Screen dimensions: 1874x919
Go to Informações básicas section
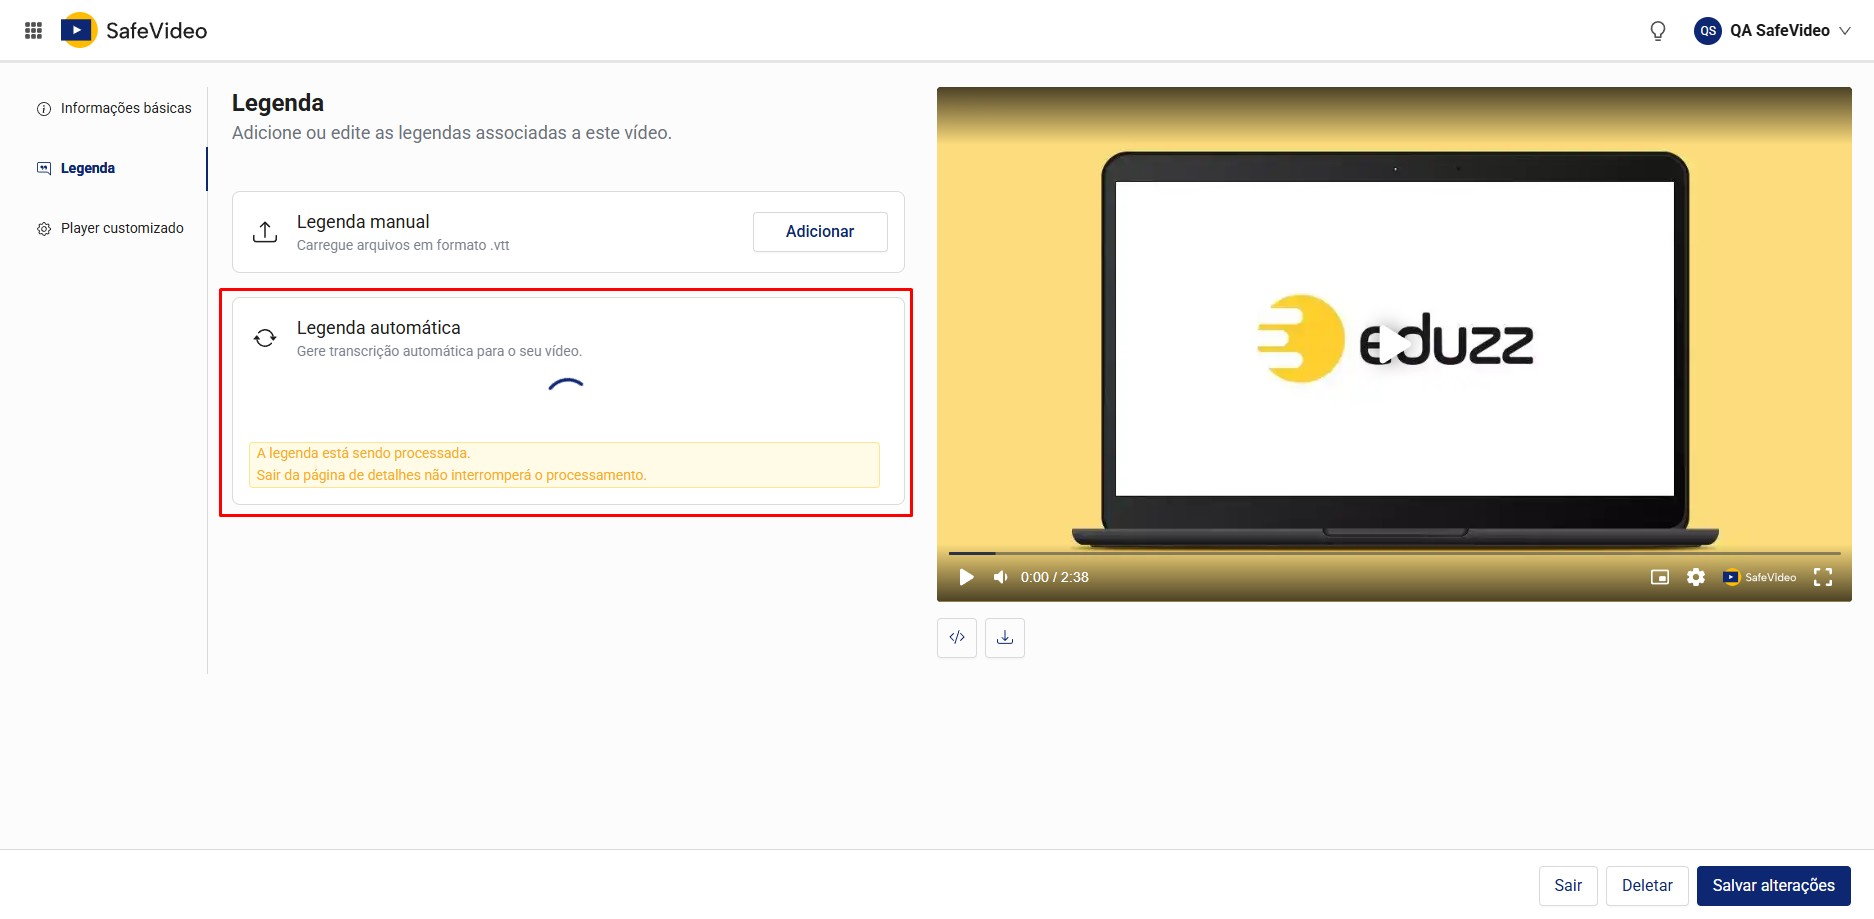114,108
